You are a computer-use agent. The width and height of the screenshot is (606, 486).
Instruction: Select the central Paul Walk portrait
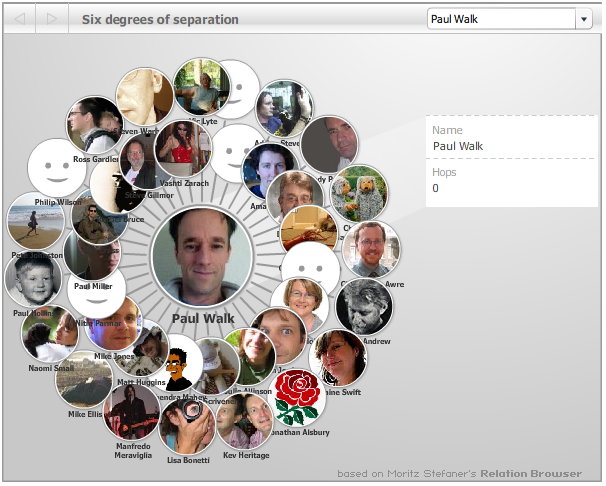pos(202,257)
